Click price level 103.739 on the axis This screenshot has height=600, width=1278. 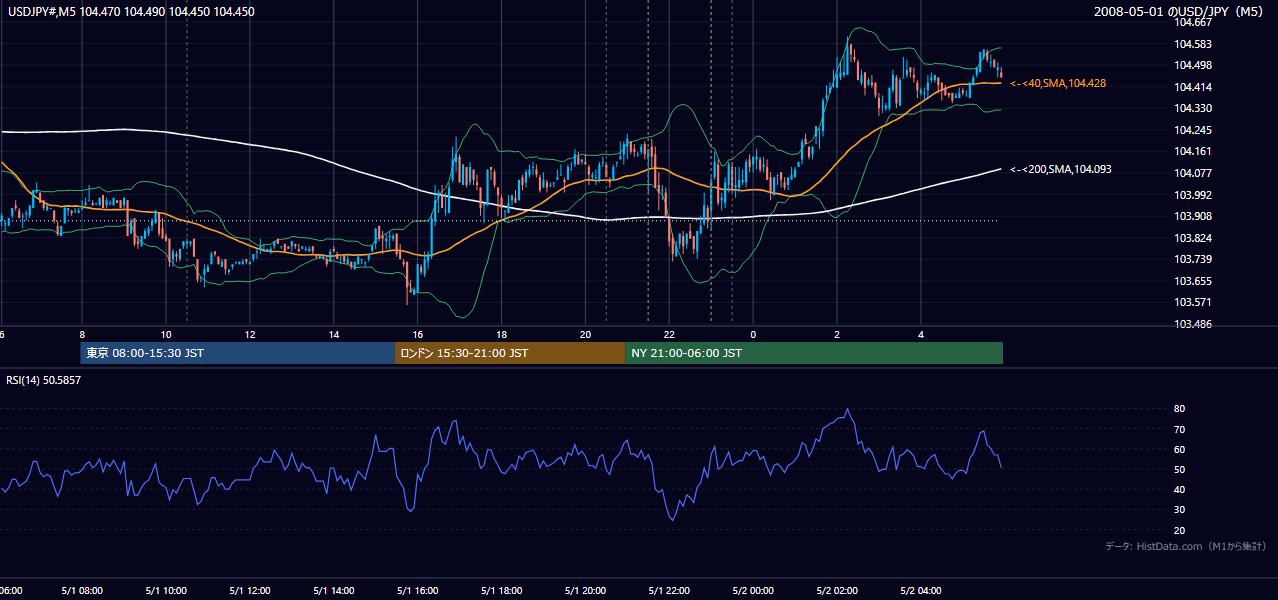click(x=1193, y=259)
